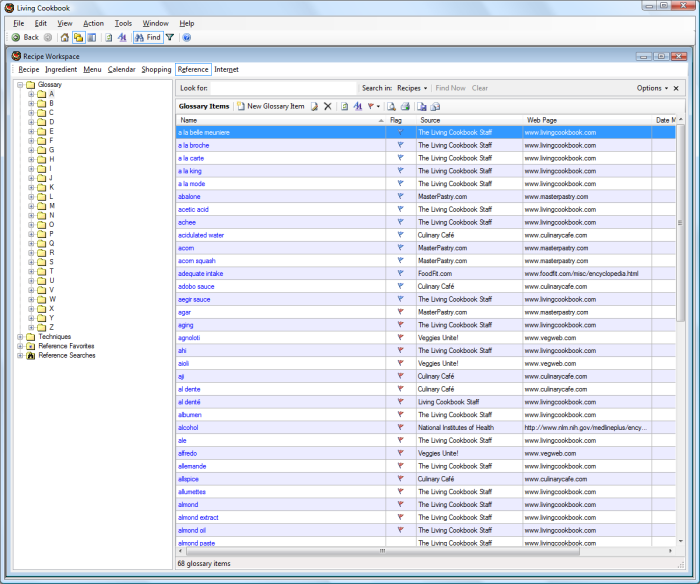Open the 'almond extract' glossary link
The height and width of the screenshot is (584, 700).
(x=198, y=517)
